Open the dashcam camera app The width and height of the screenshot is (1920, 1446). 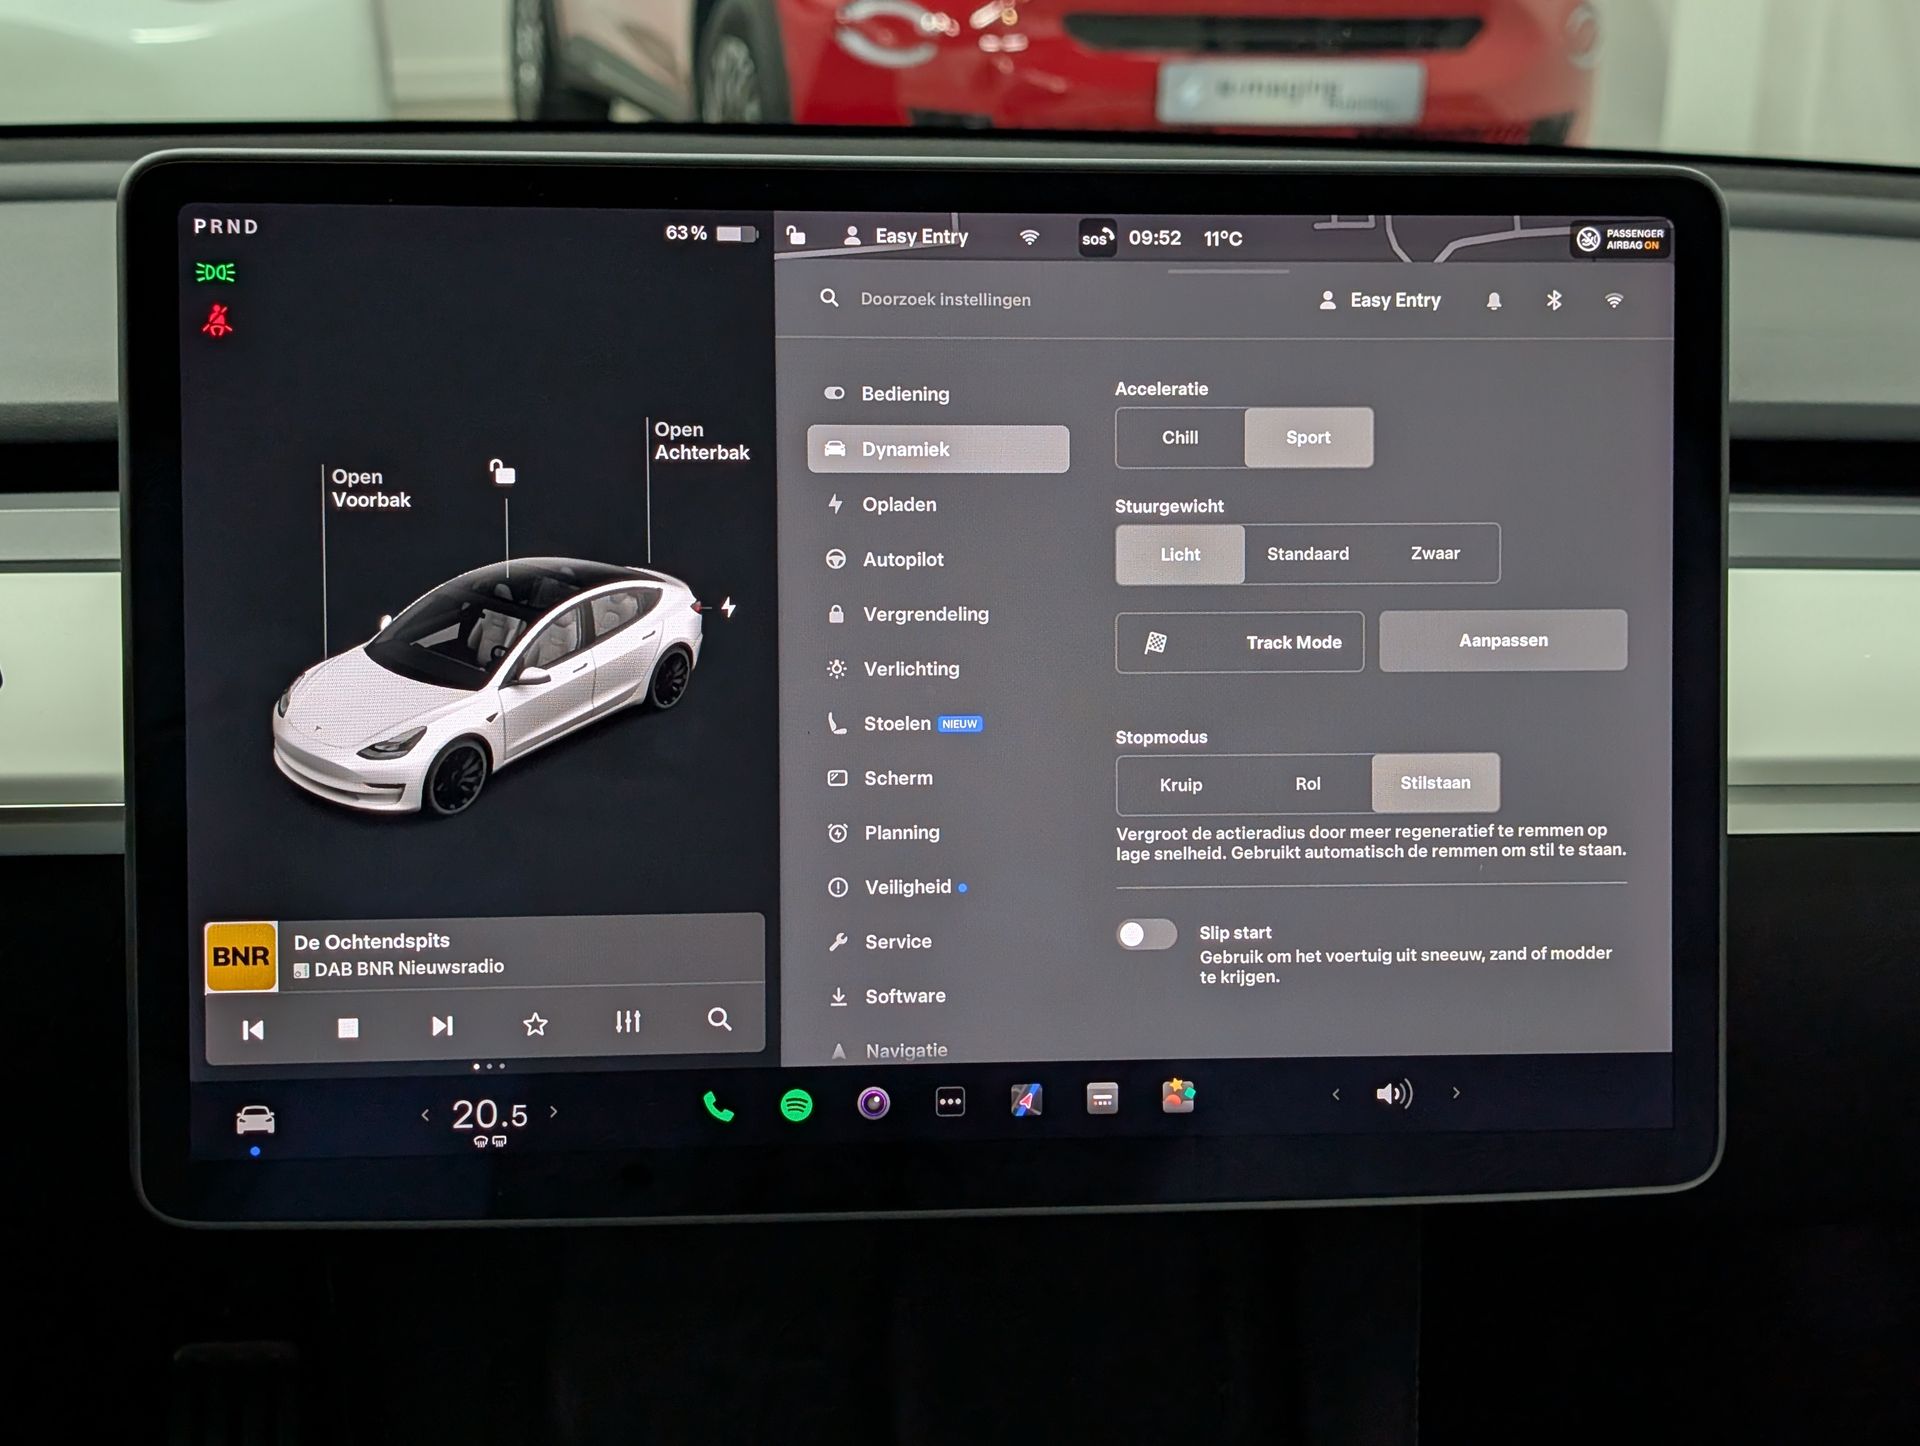click(x=873, y=1103)
